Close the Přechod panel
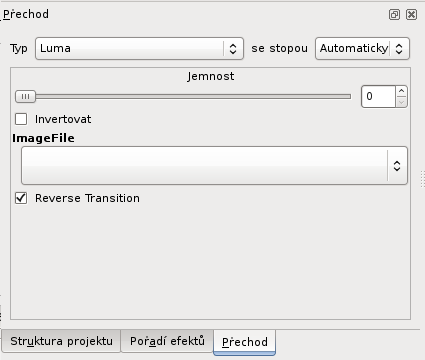This screenshot has height=360, width=425. 412,15
